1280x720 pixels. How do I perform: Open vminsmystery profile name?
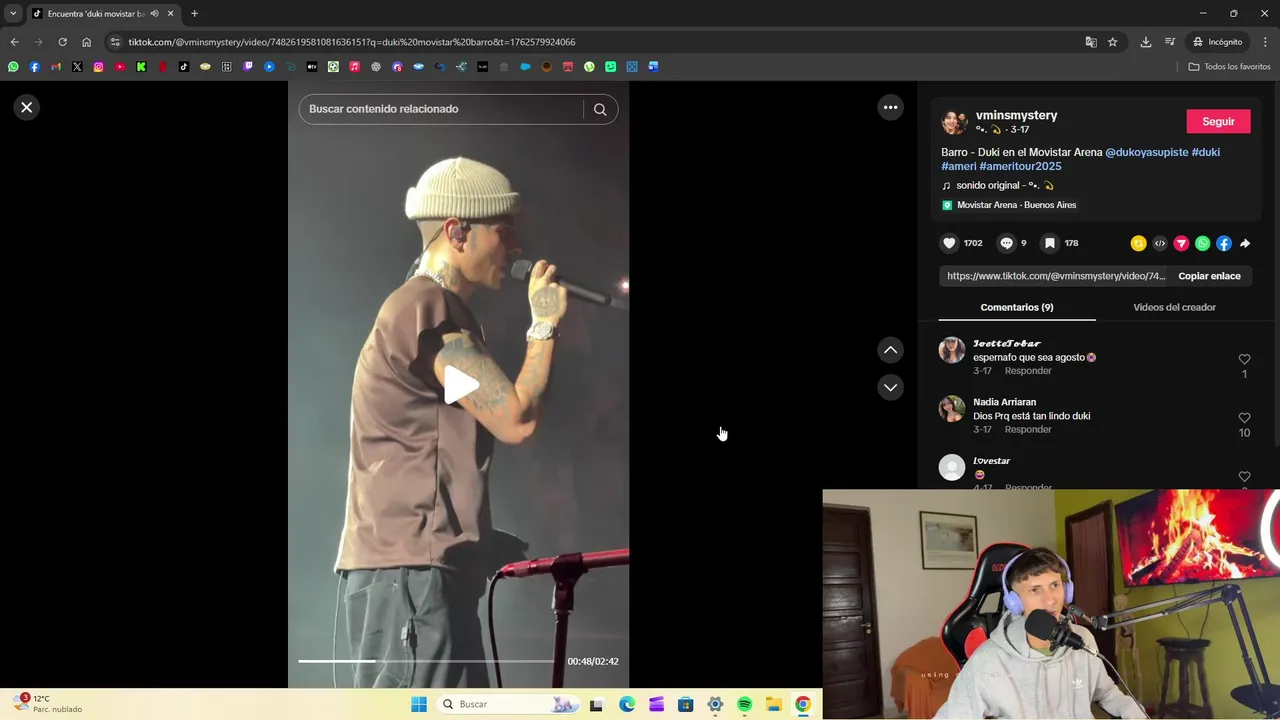pyautogui.click(x=1016, y=115)
